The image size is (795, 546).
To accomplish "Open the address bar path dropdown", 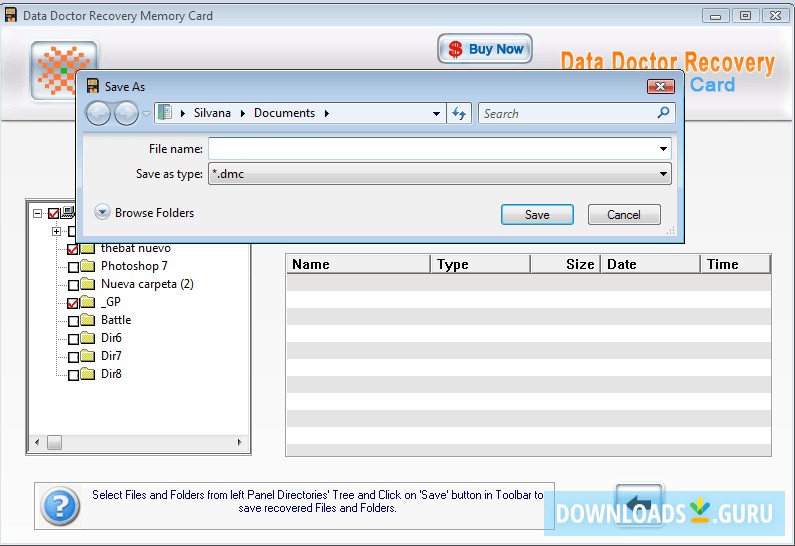I will [436, 114].
